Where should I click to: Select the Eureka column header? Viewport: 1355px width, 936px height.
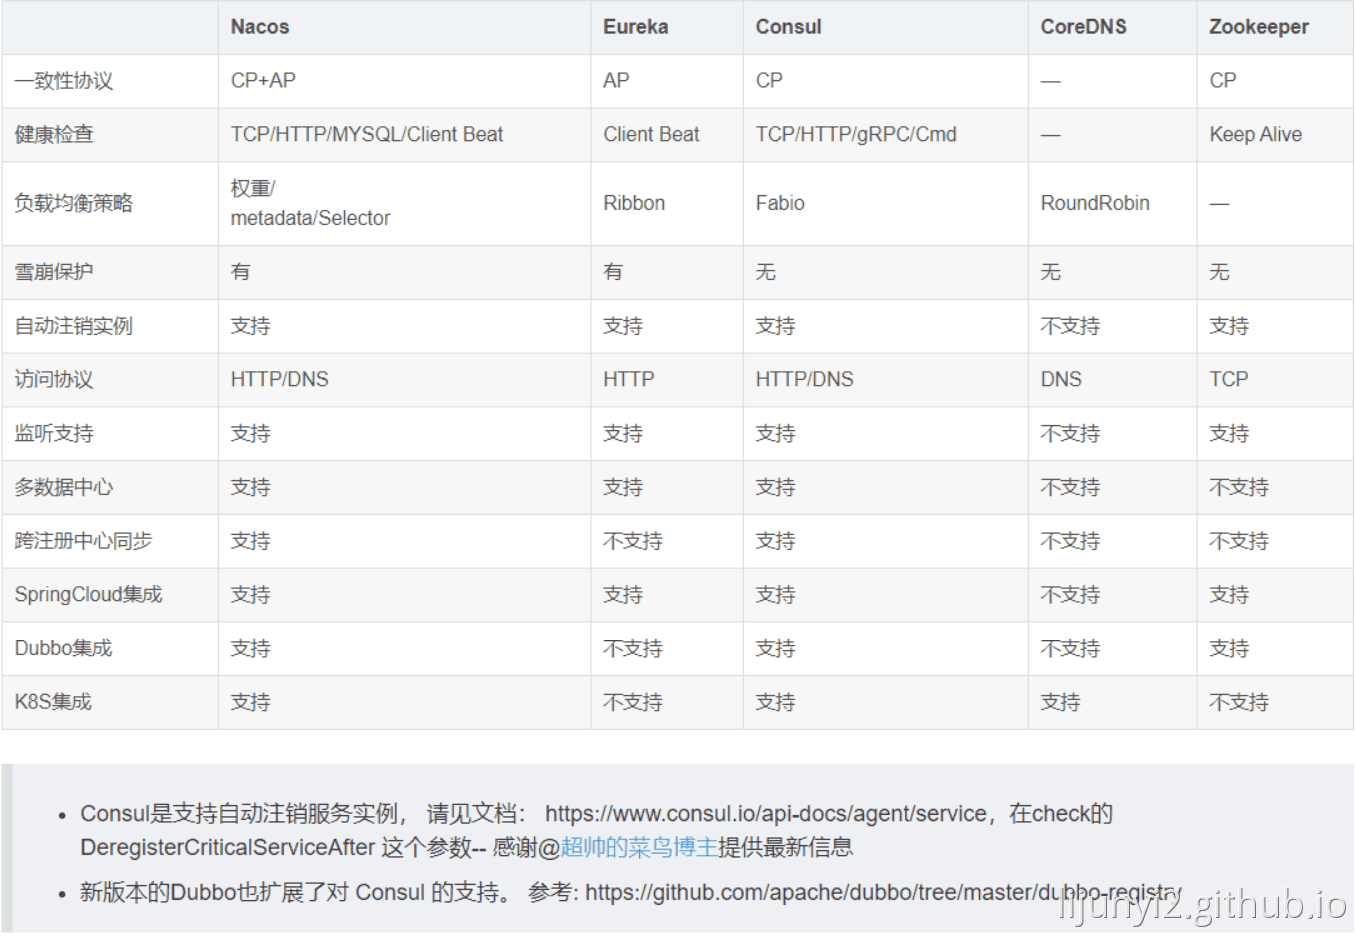click(635, 27)
